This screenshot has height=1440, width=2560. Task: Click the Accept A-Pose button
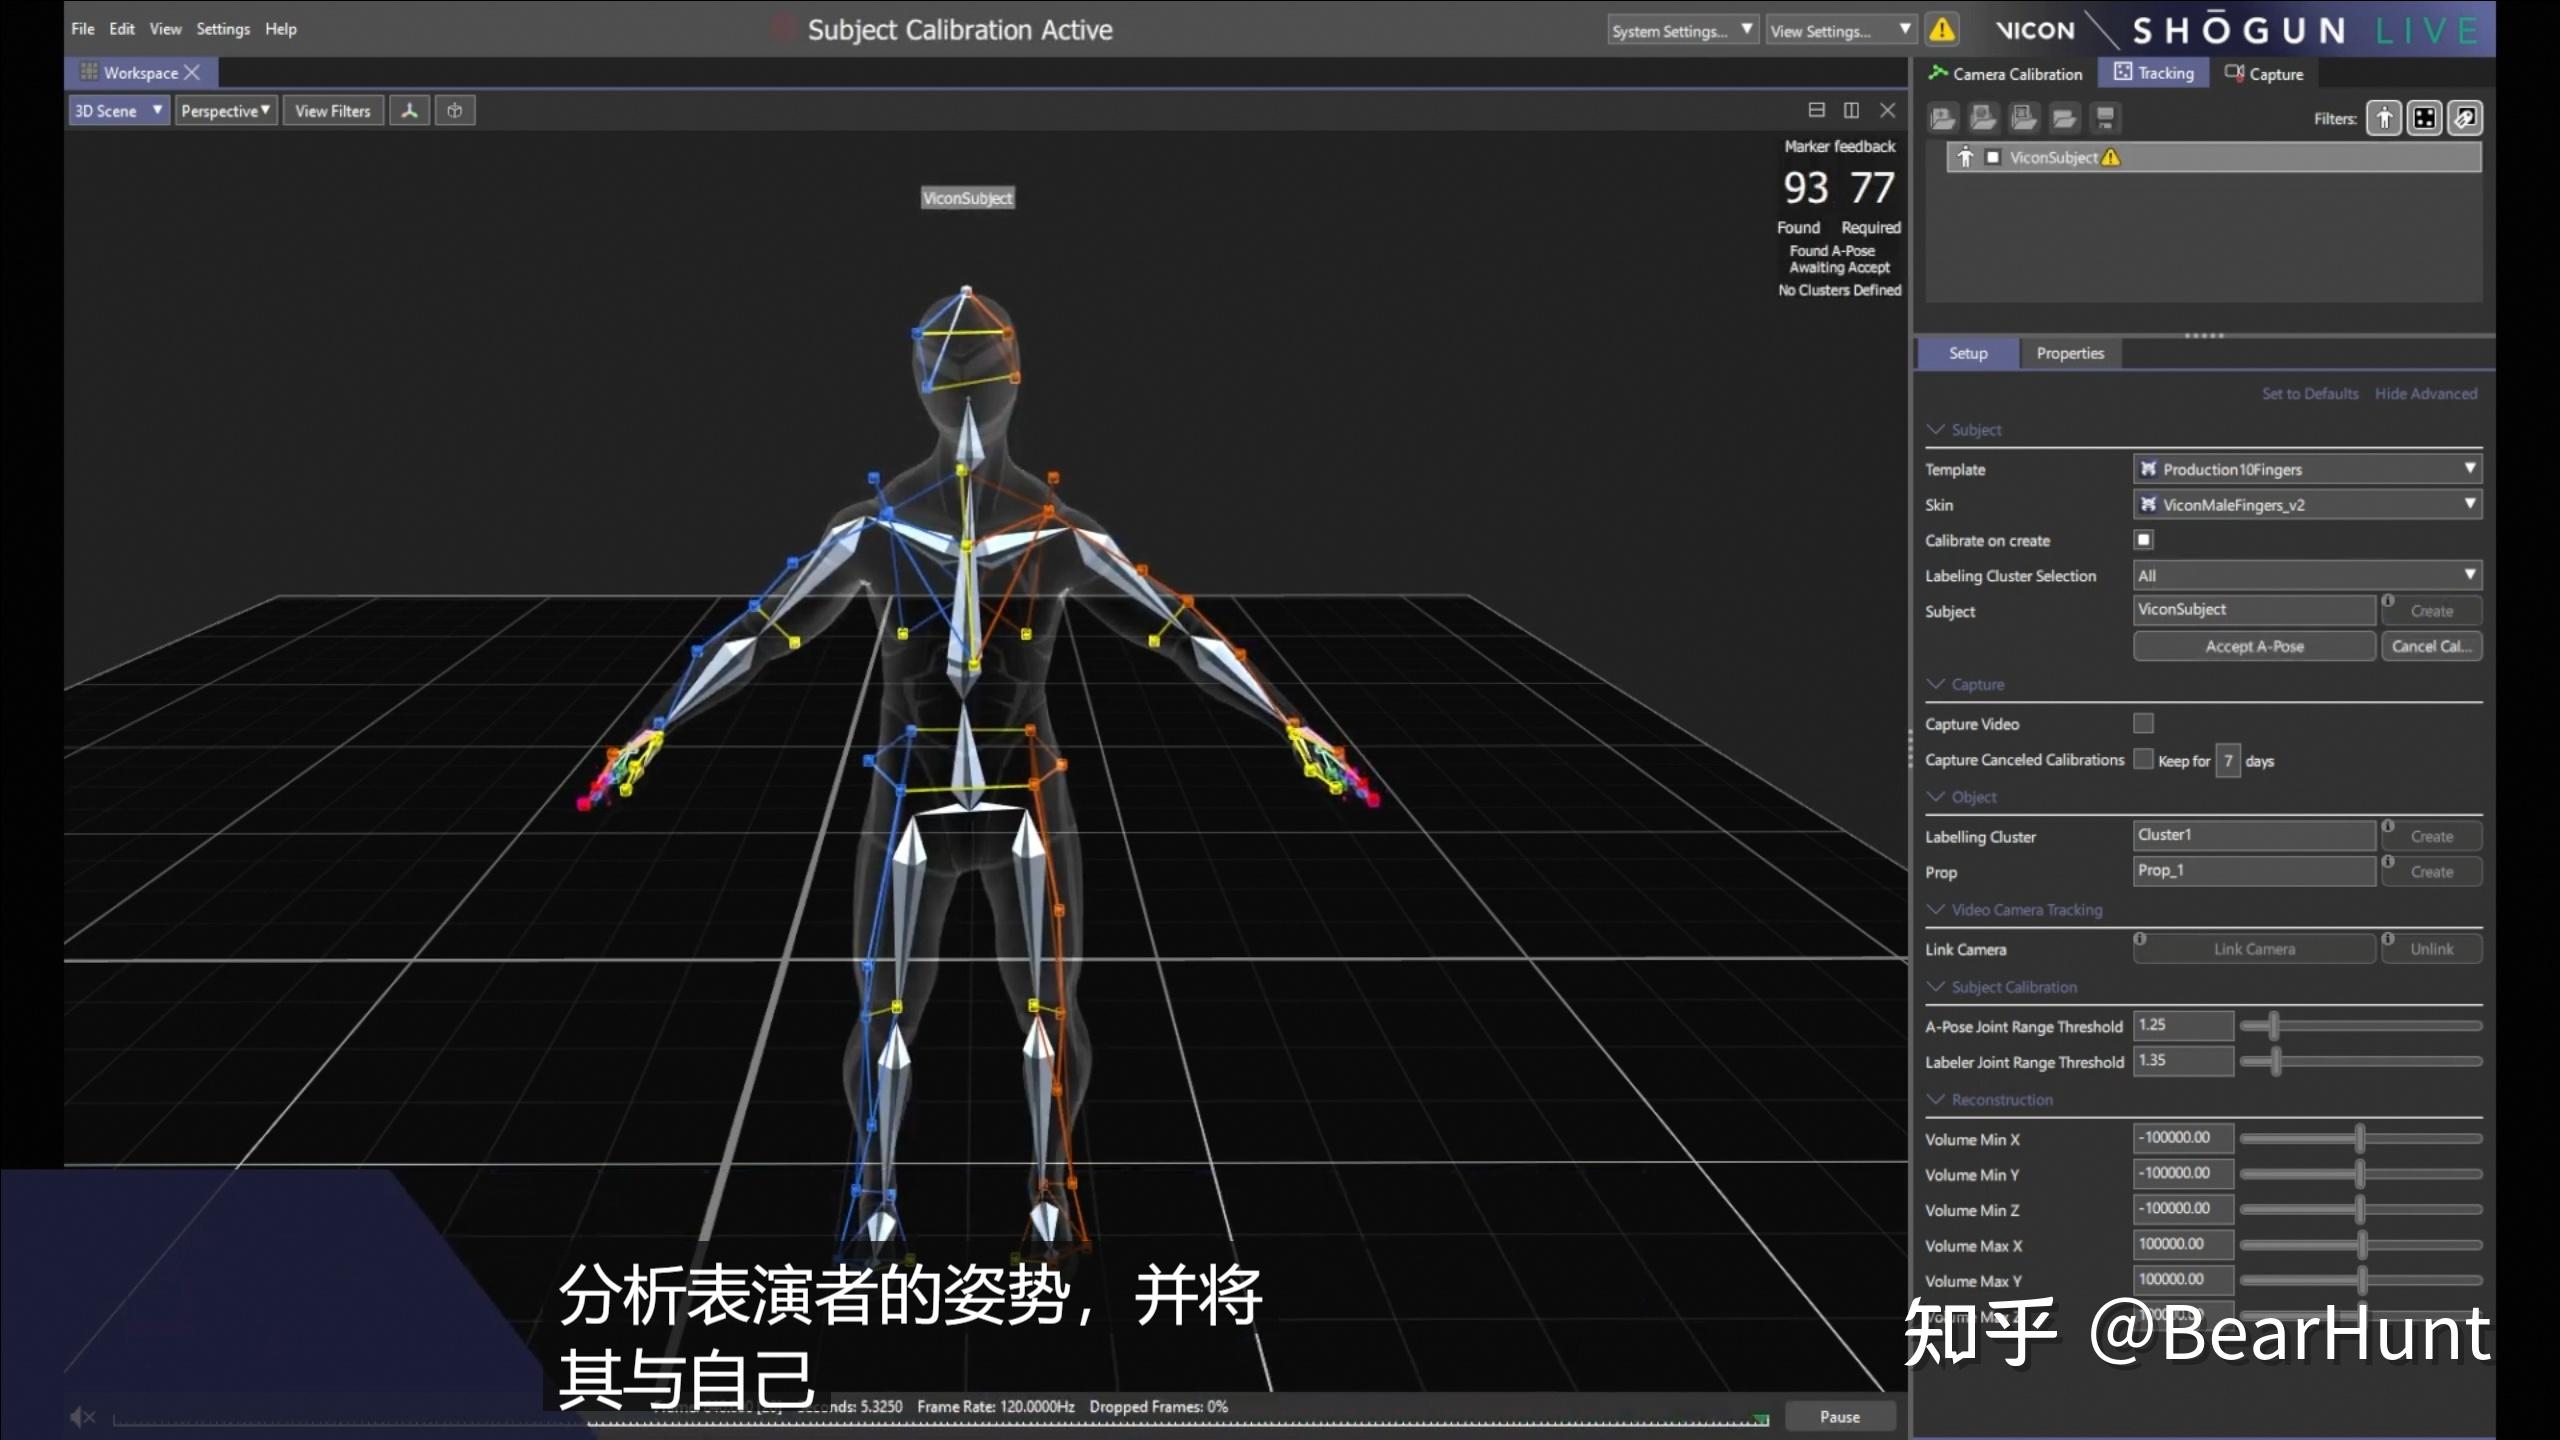[x=2253, y=646]
